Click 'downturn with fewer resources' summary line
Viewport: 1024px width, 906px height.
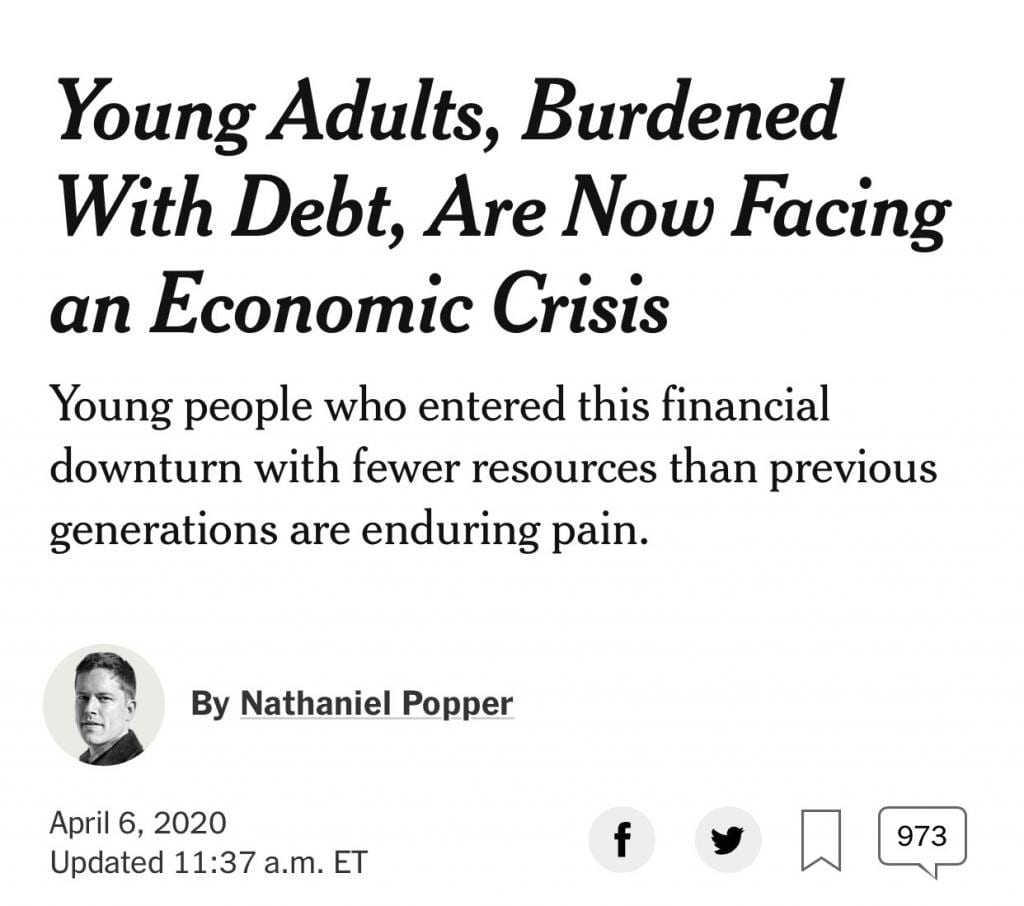point(353,467)
